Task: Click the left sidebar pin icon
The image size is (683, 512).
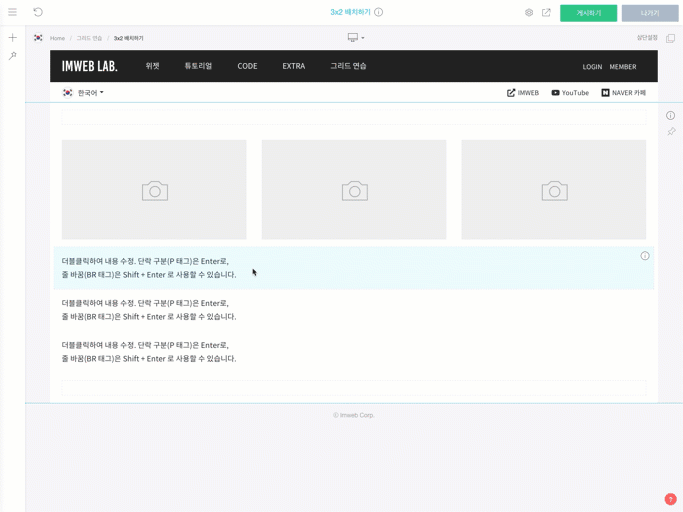Action: coord(13,56)
